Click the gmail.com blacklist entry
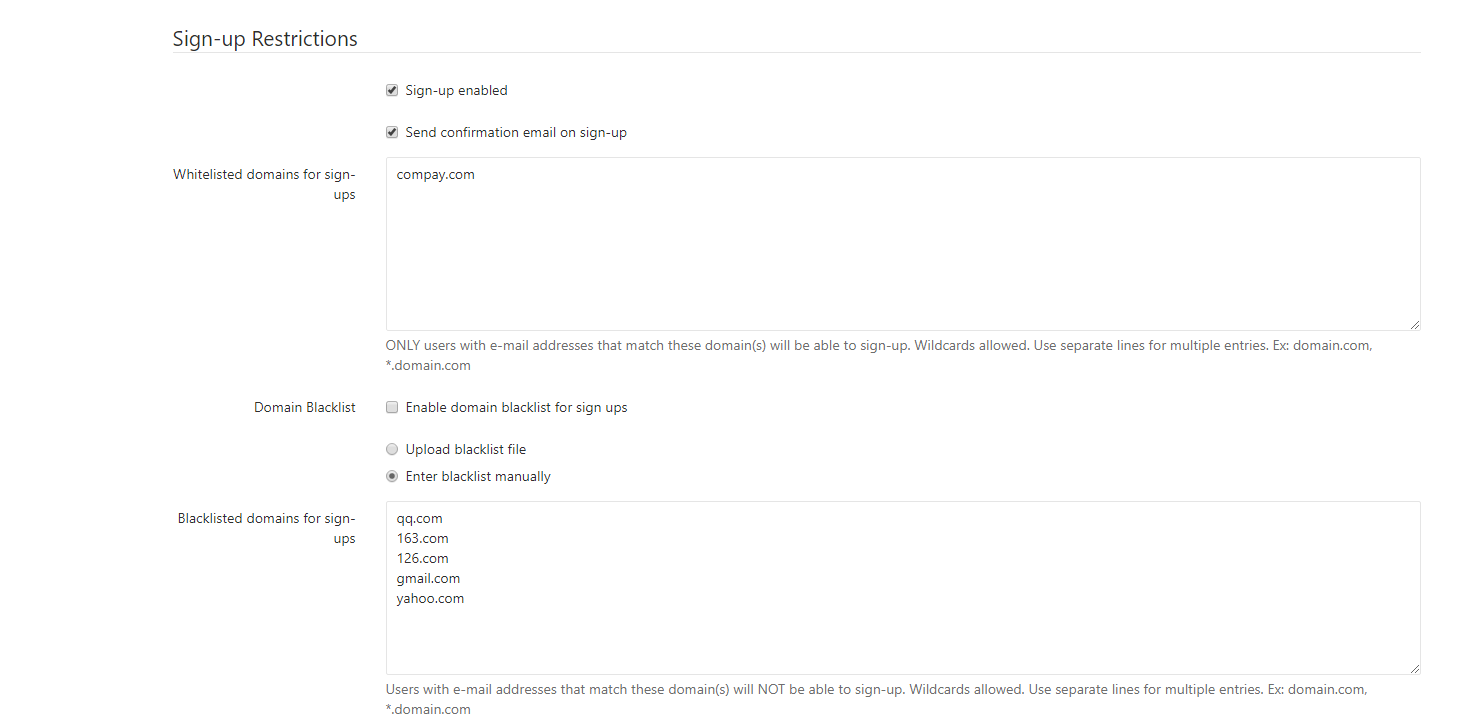The image size is (1468, 723). (x=428, y=579)
